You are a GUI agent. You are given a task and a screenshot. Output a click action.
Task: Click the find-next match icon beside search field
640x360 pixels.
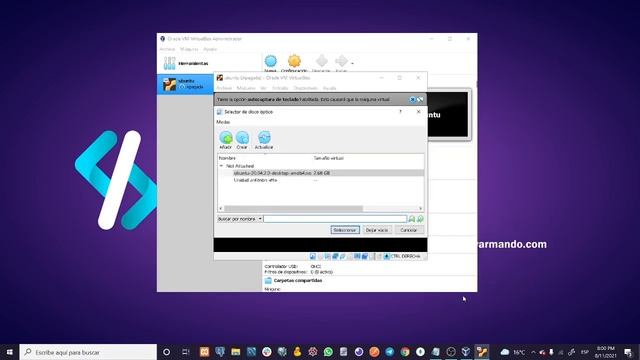click(x=420, y=219)
